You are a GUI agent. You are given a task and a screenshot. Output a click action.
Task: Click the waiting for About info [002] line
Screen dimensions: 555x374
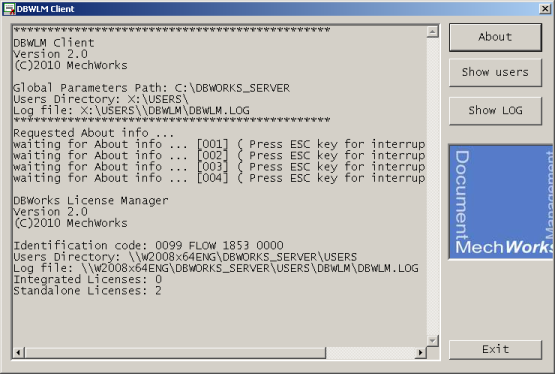tap(219, 156)
